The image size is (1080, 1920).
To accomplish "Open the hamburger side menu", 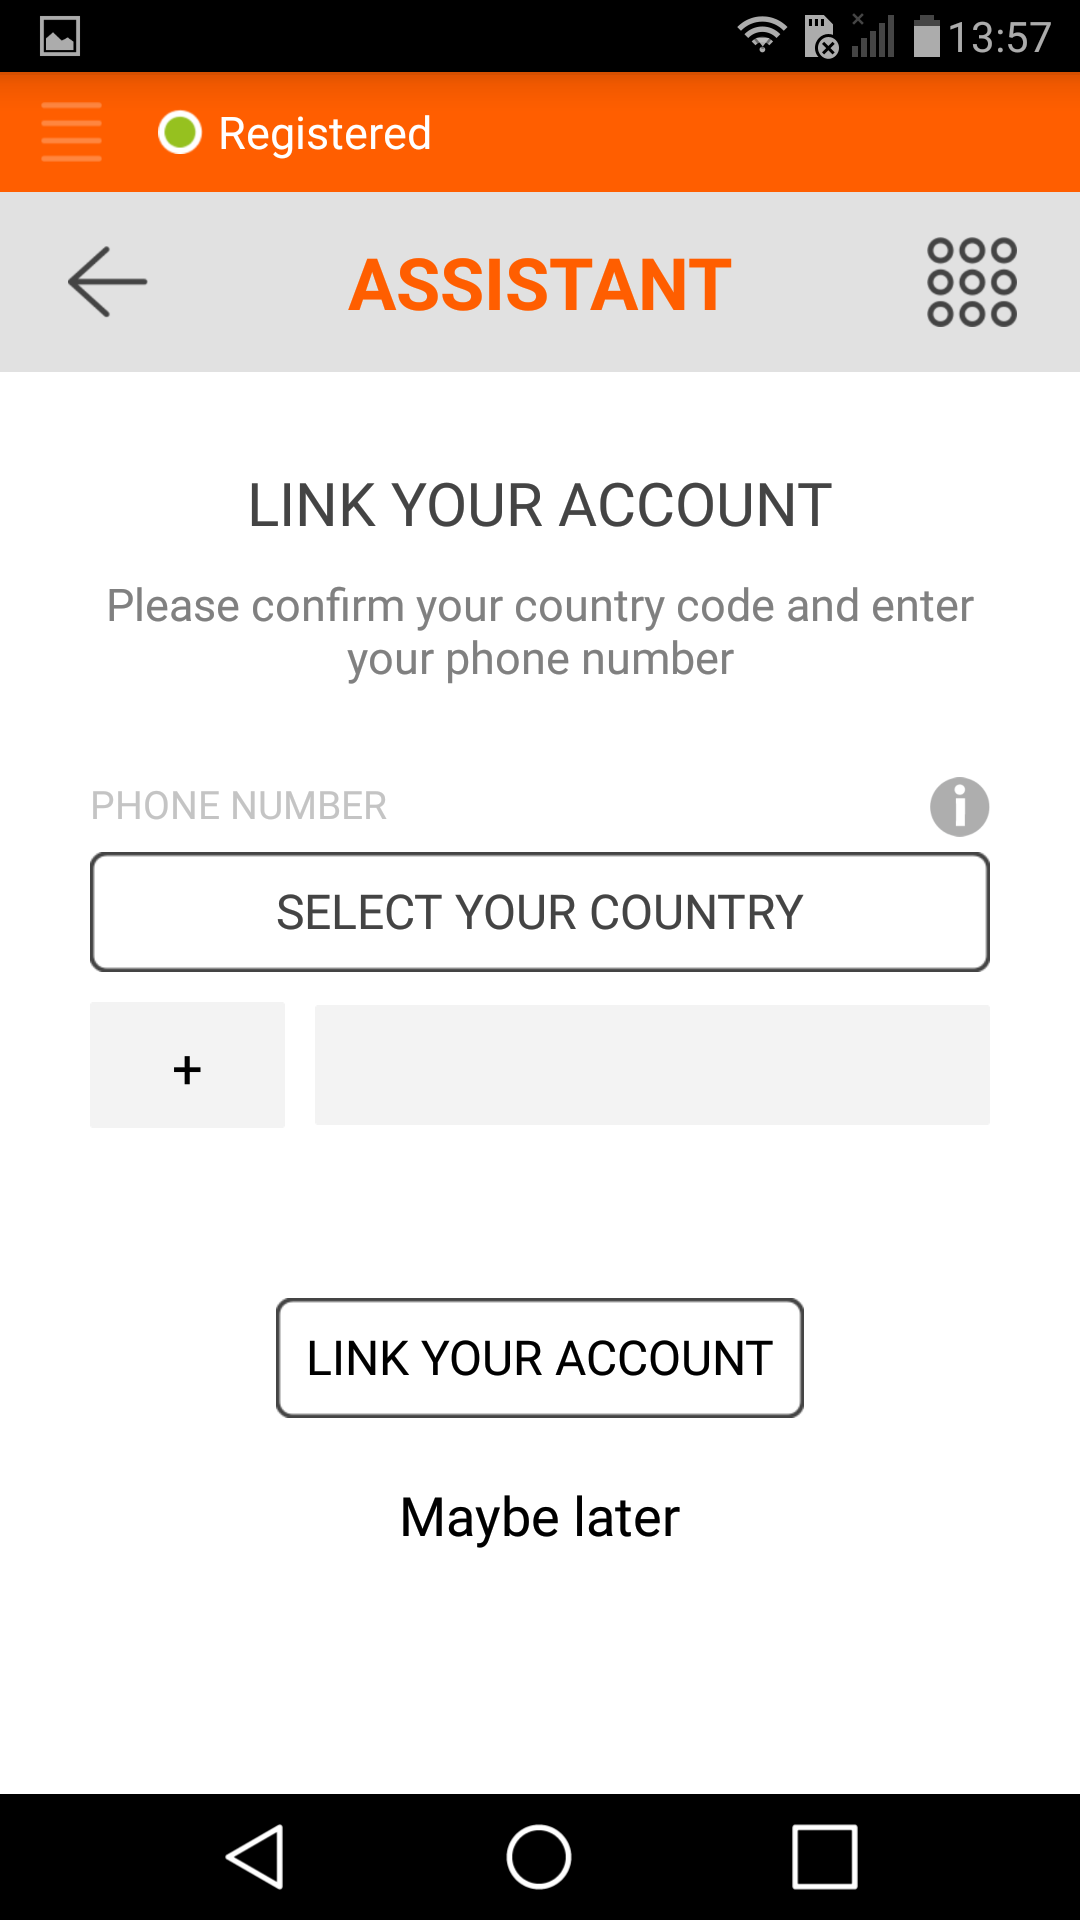I will [71, 132].
